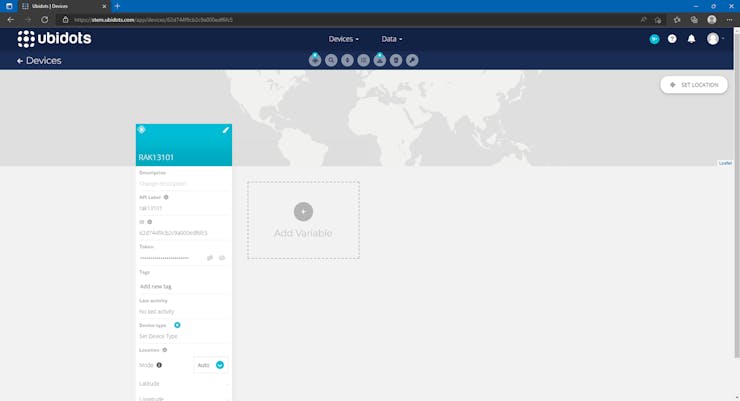Screen dimensions: 740x401
Task: Click the up-down arrows toolbar icon
Action: (x=347, y=60)
